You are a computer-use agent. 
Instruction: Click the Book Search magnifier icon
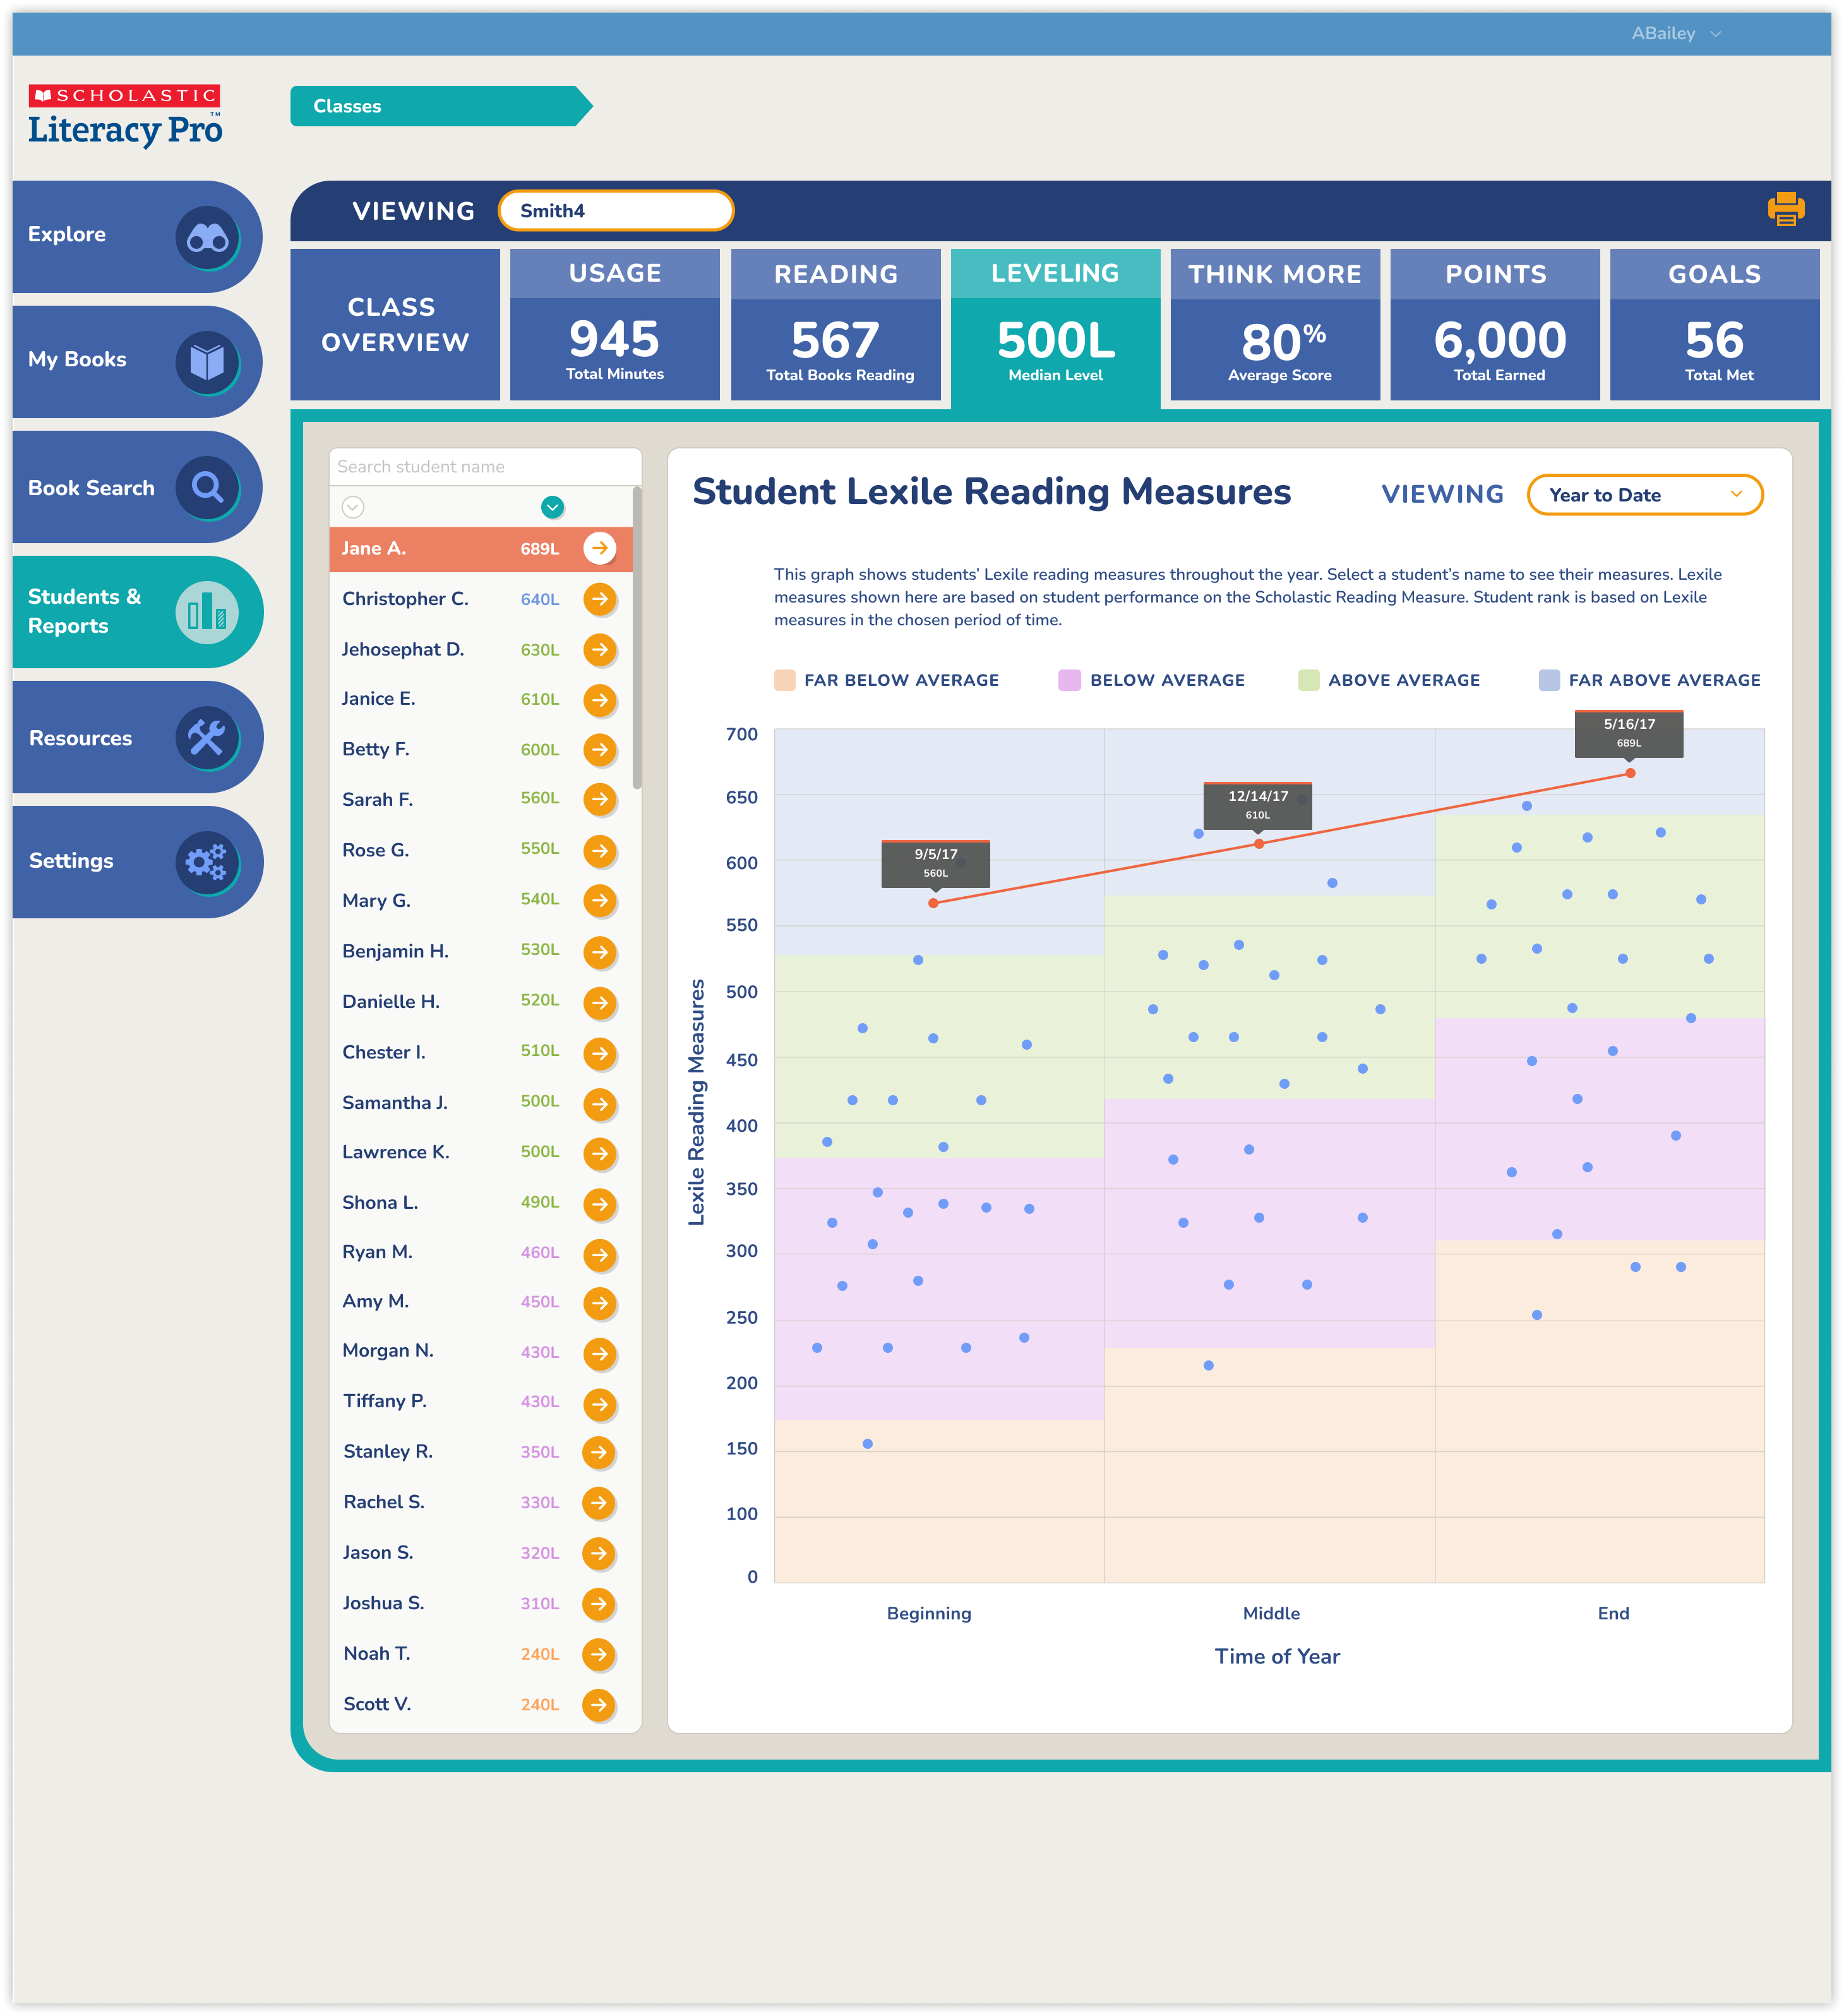click(208, 487)
